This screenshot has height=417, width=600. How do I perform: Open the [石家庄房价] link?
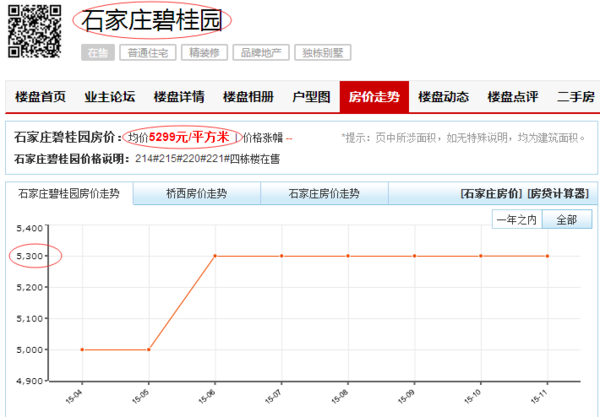click(491, 194)
